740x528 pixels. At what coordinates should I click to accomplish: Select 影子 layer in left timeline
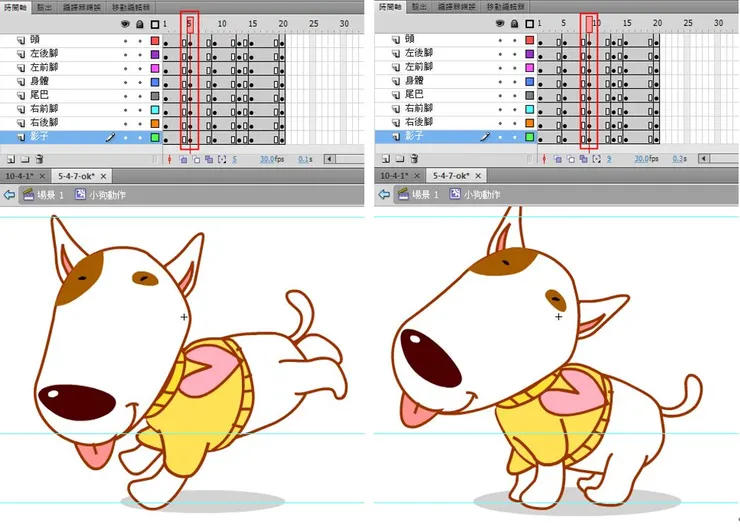click(81, 137)
